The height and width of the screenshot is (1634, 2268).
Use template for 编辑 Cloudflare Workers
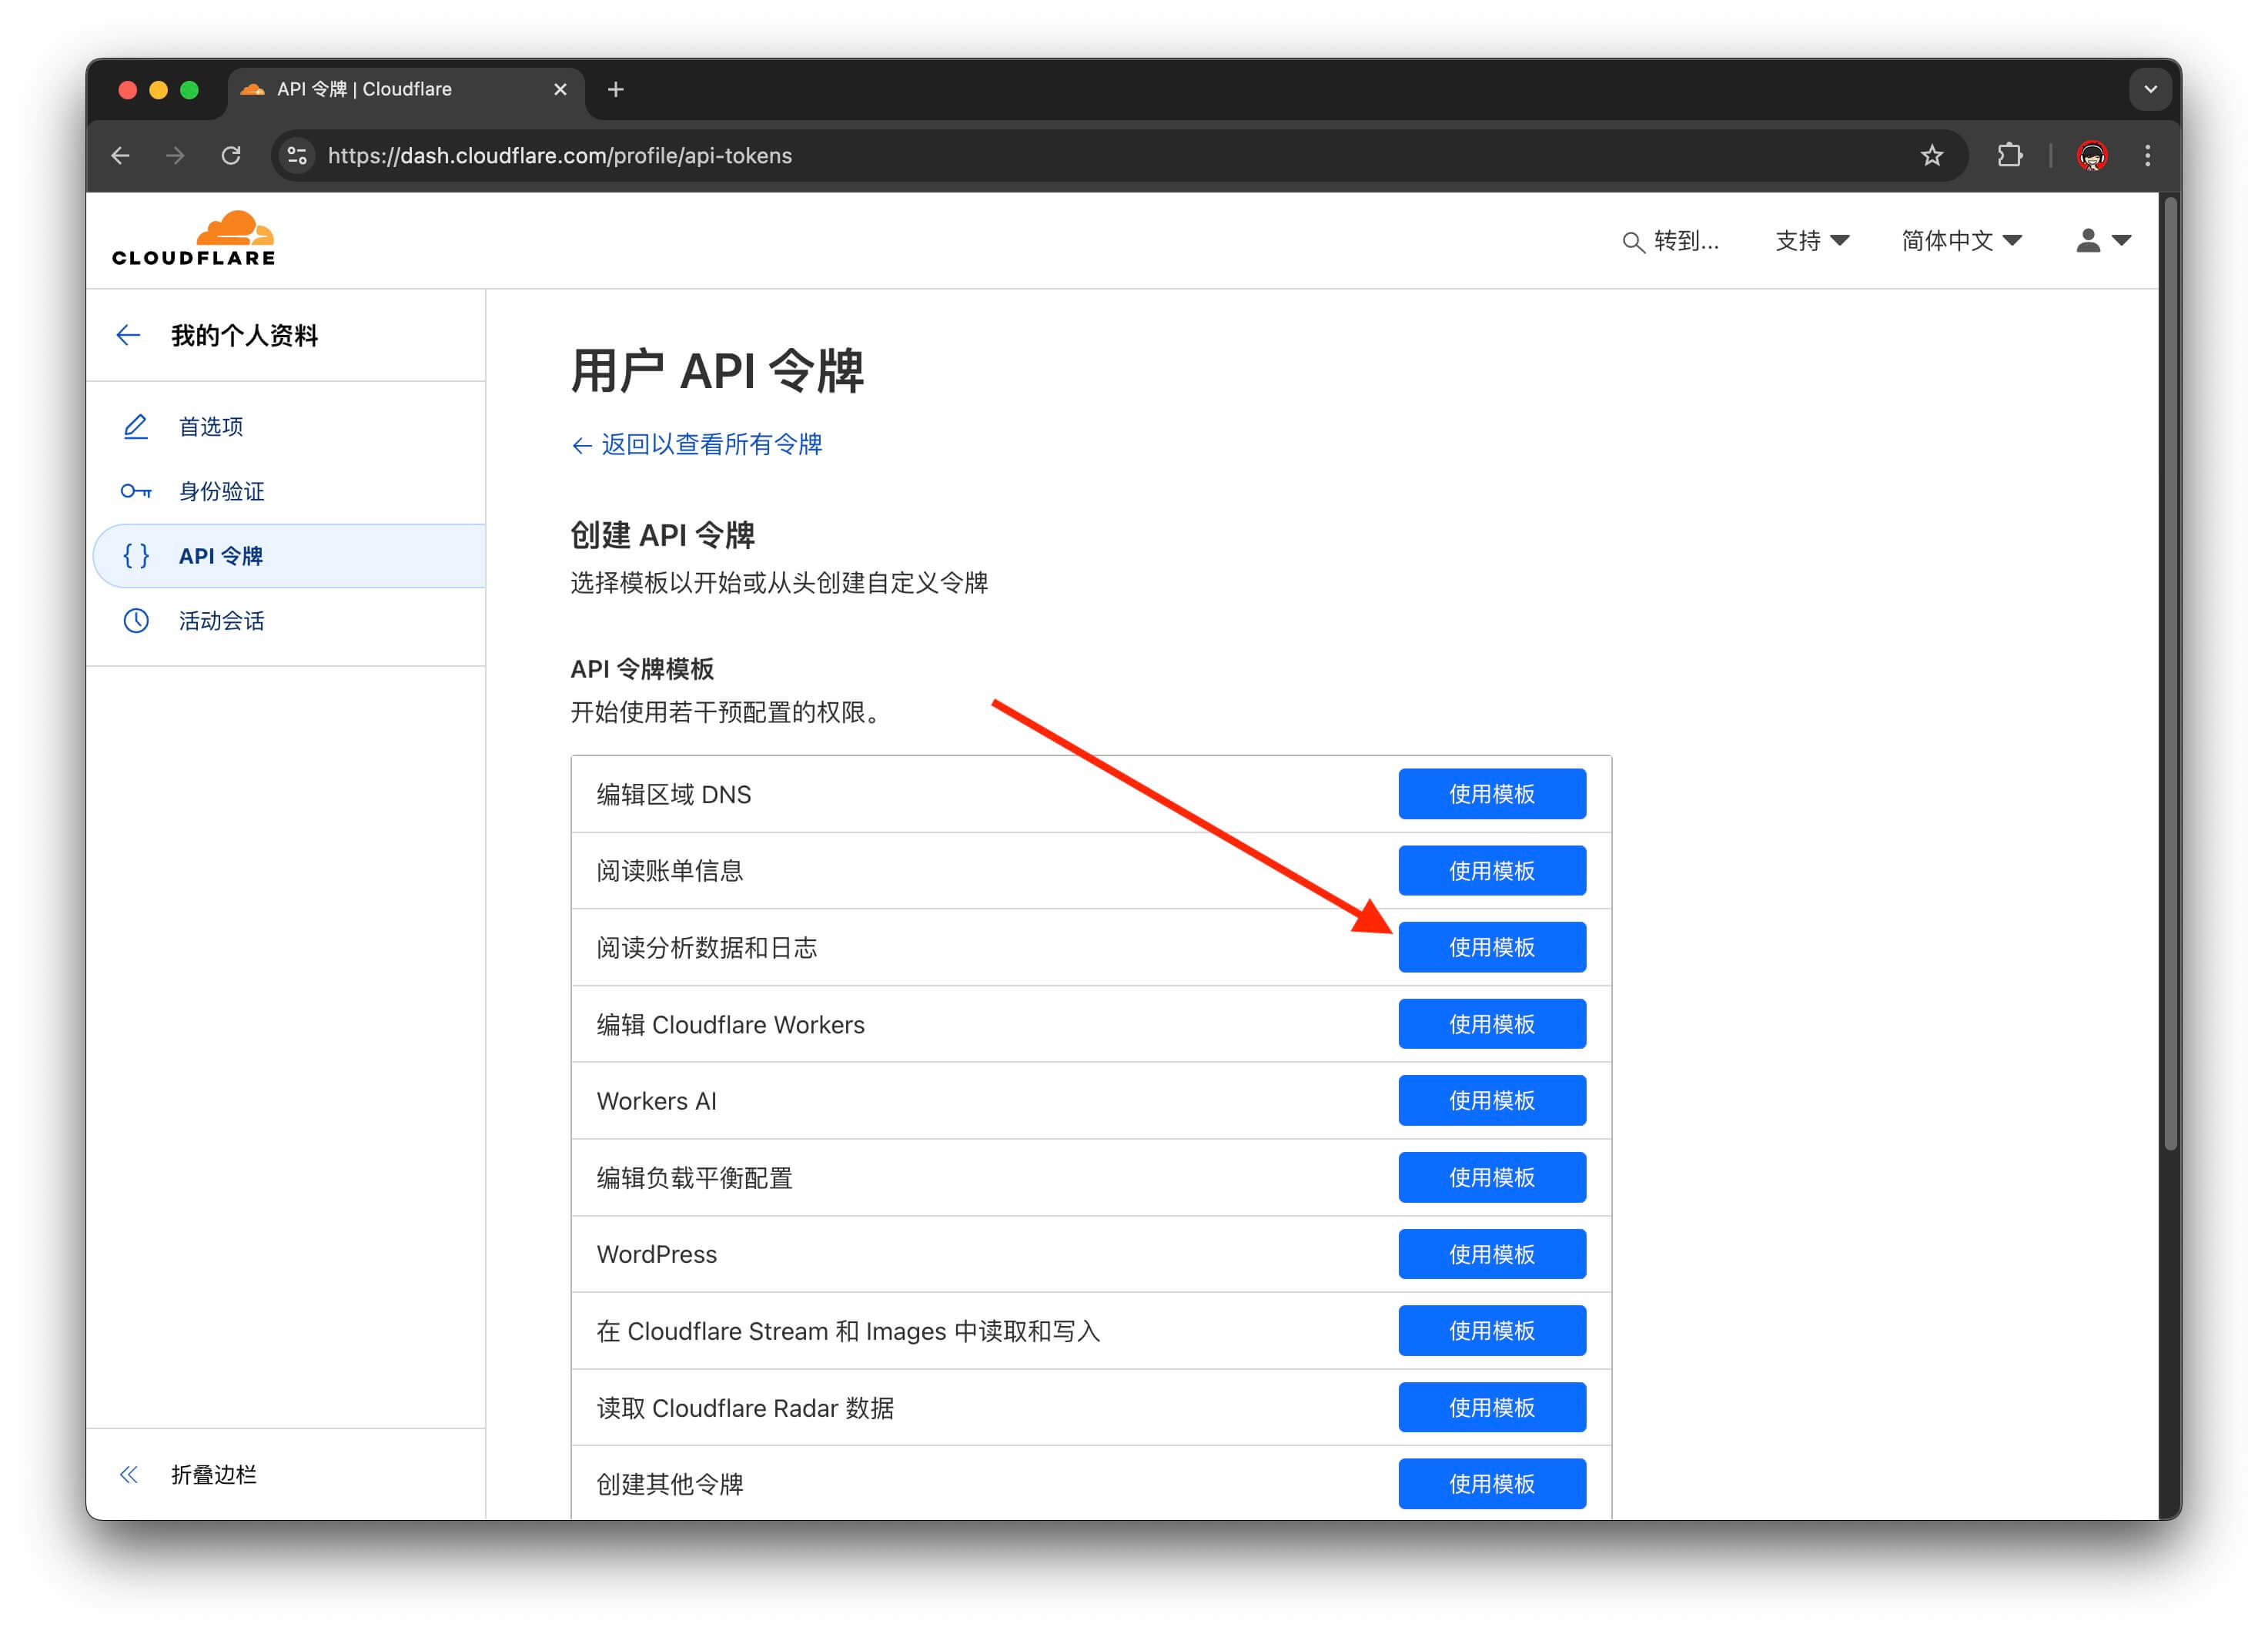click(1492, 1024)
